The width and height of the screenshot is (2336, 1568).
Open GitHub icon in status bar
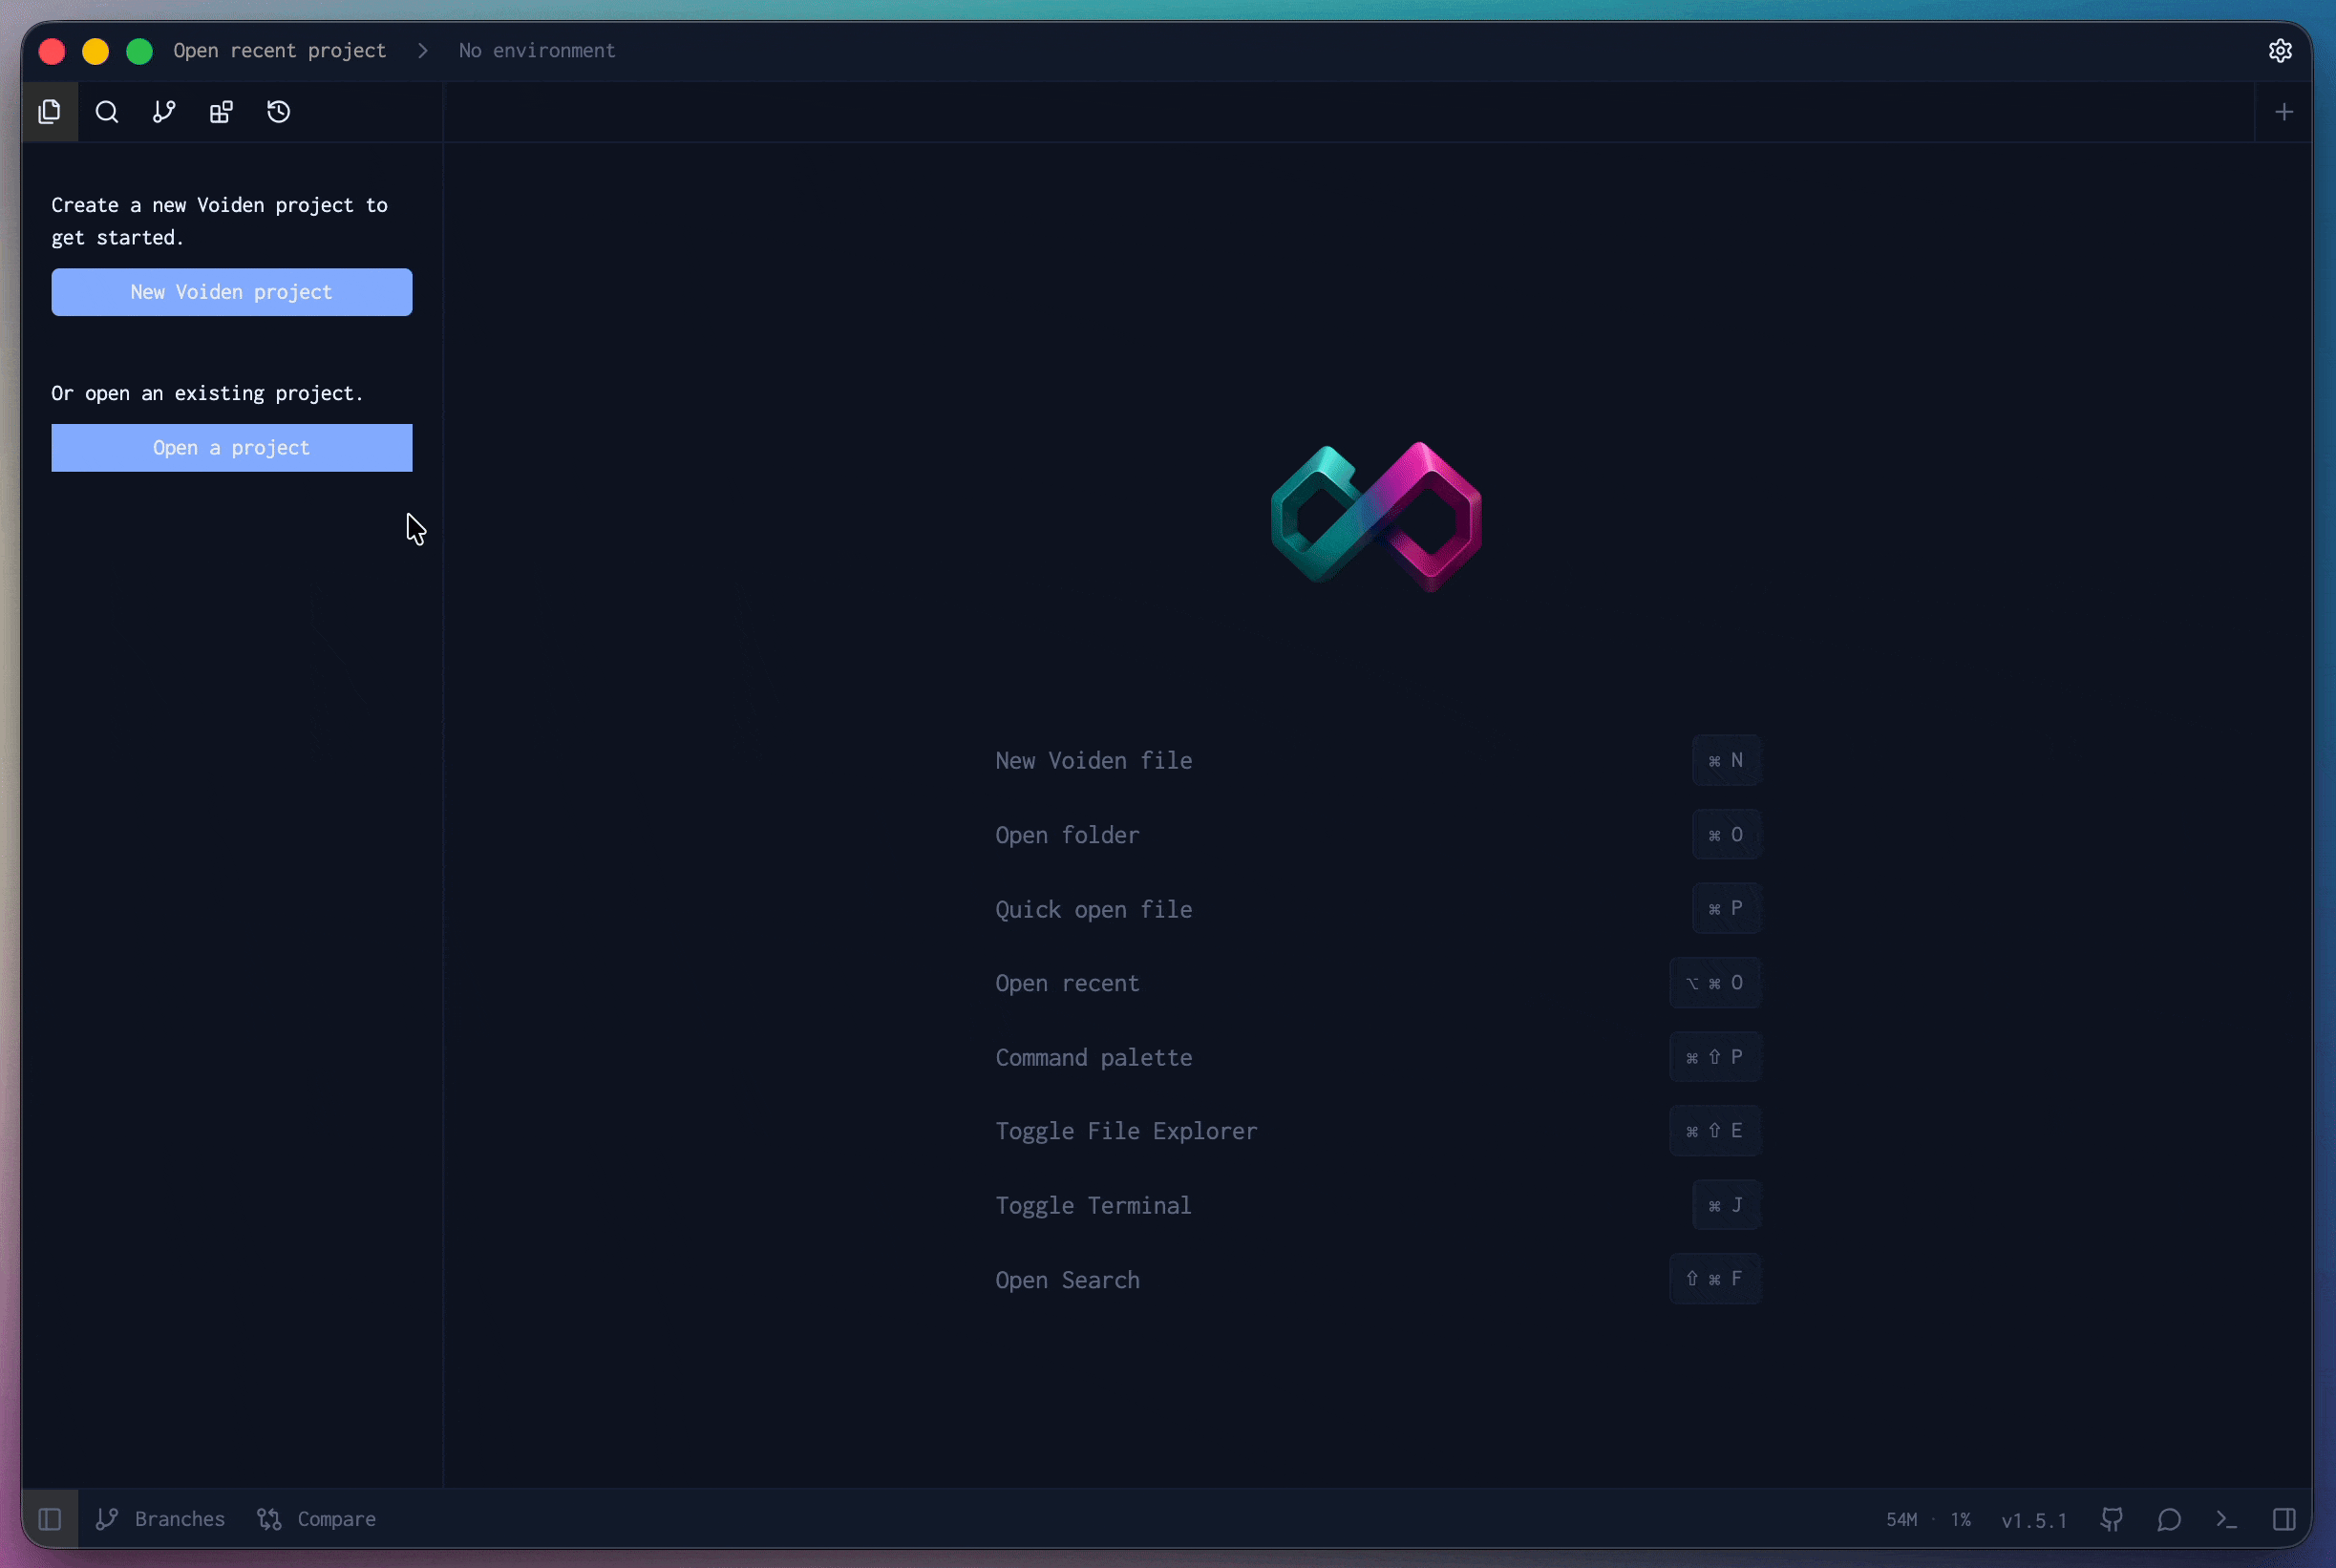coord(2112,1519)
